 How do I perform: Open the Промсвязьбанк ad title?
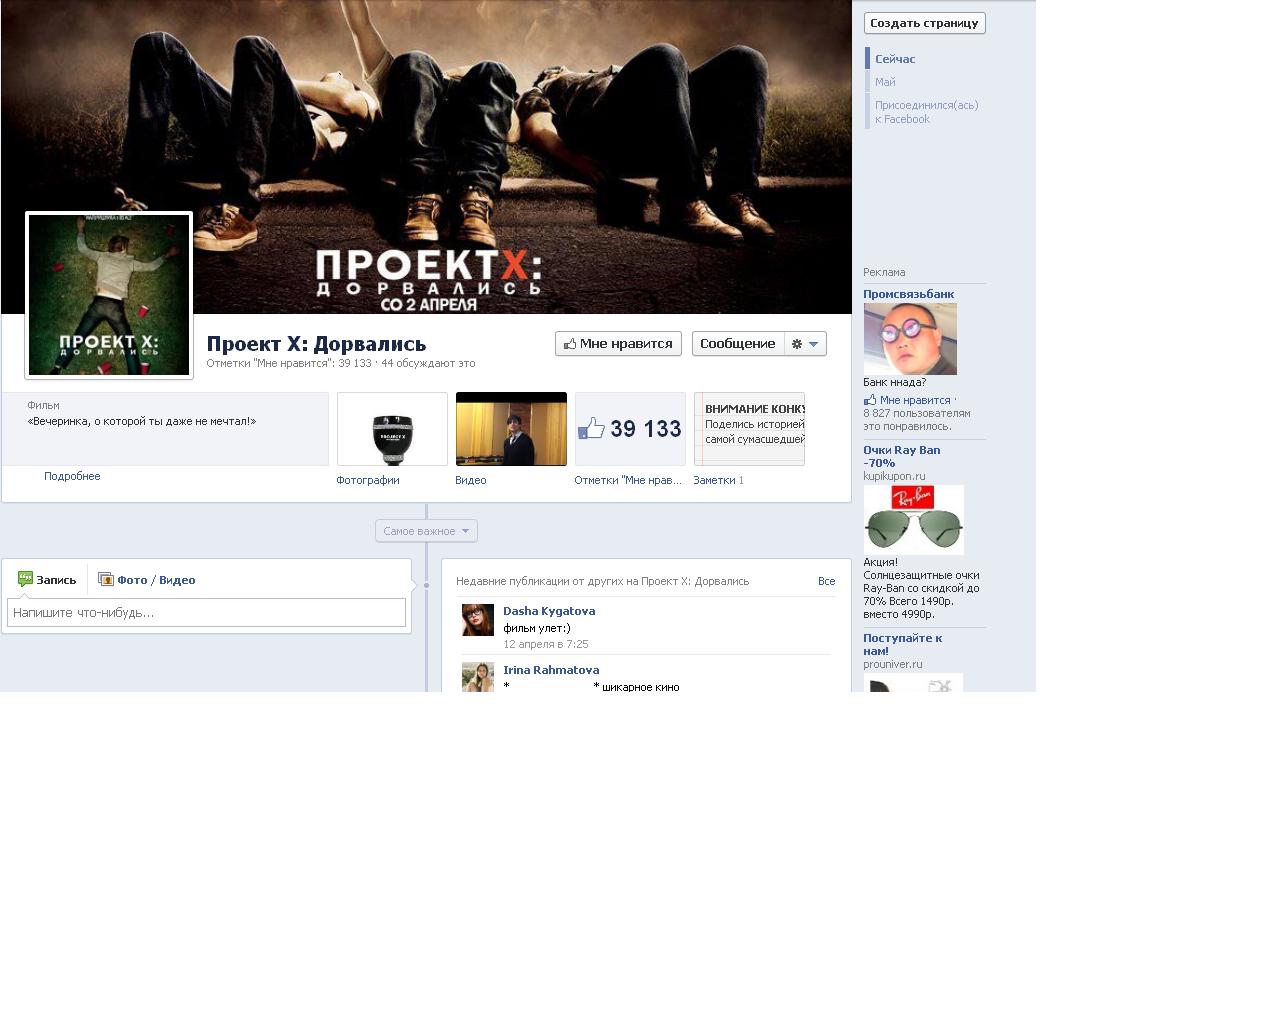[909, 294]
